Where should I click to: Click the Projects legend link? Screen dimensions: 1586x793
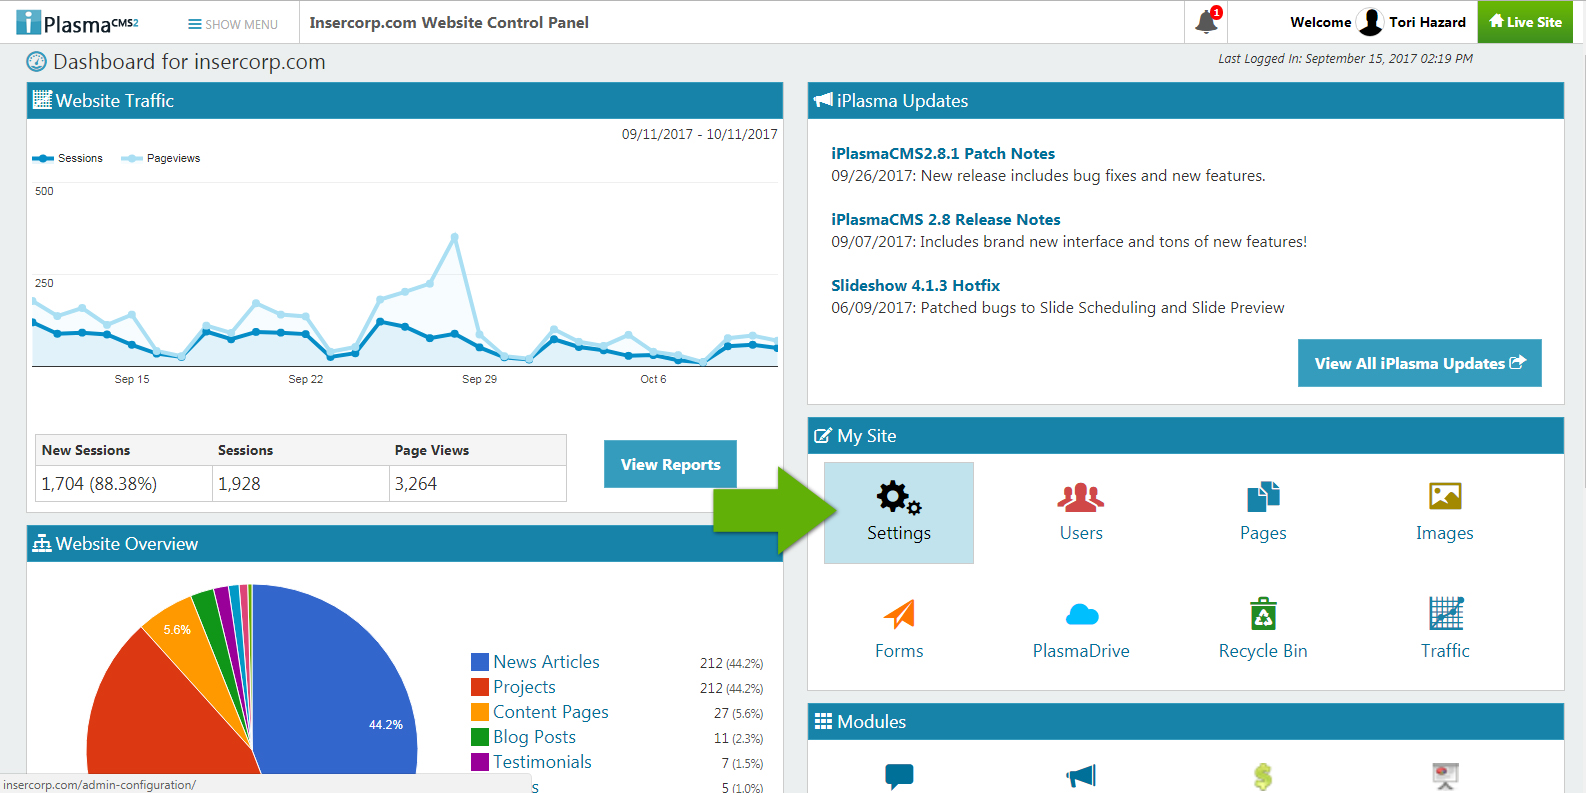click(524, 687)
